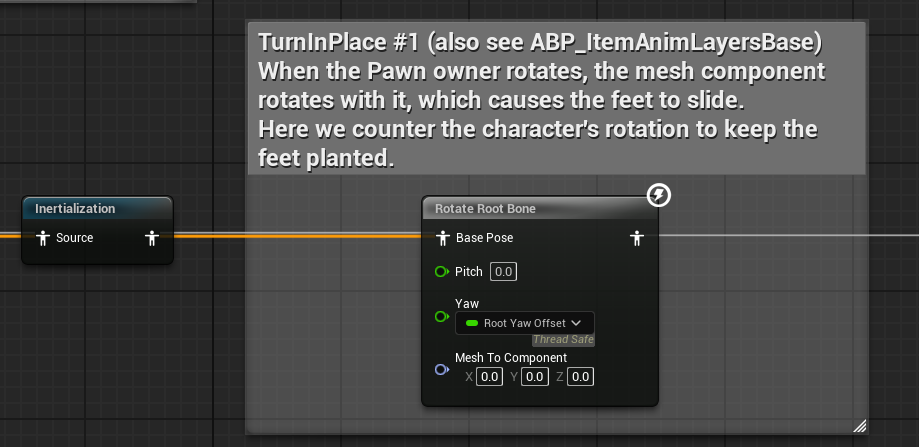Click the Mesh To Component Z field
This screenshot has width=919, height=447.
(x=580, y=377)
